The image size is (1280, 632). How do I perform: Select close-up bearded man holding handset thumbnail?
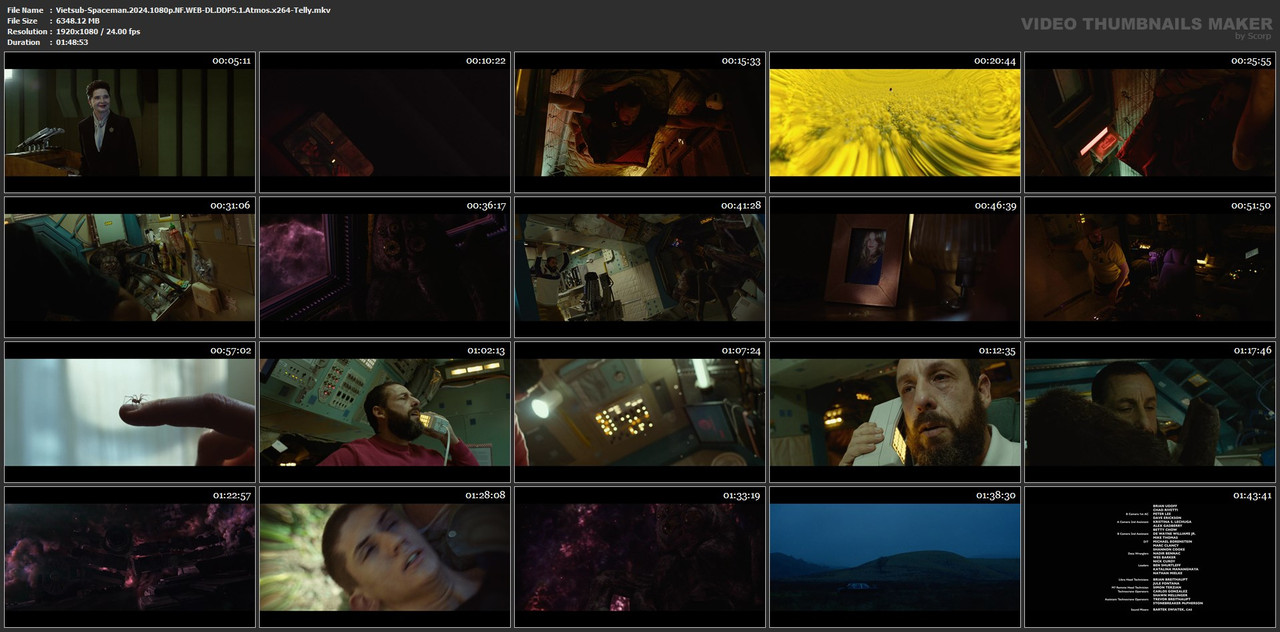(x=895, y=412)
